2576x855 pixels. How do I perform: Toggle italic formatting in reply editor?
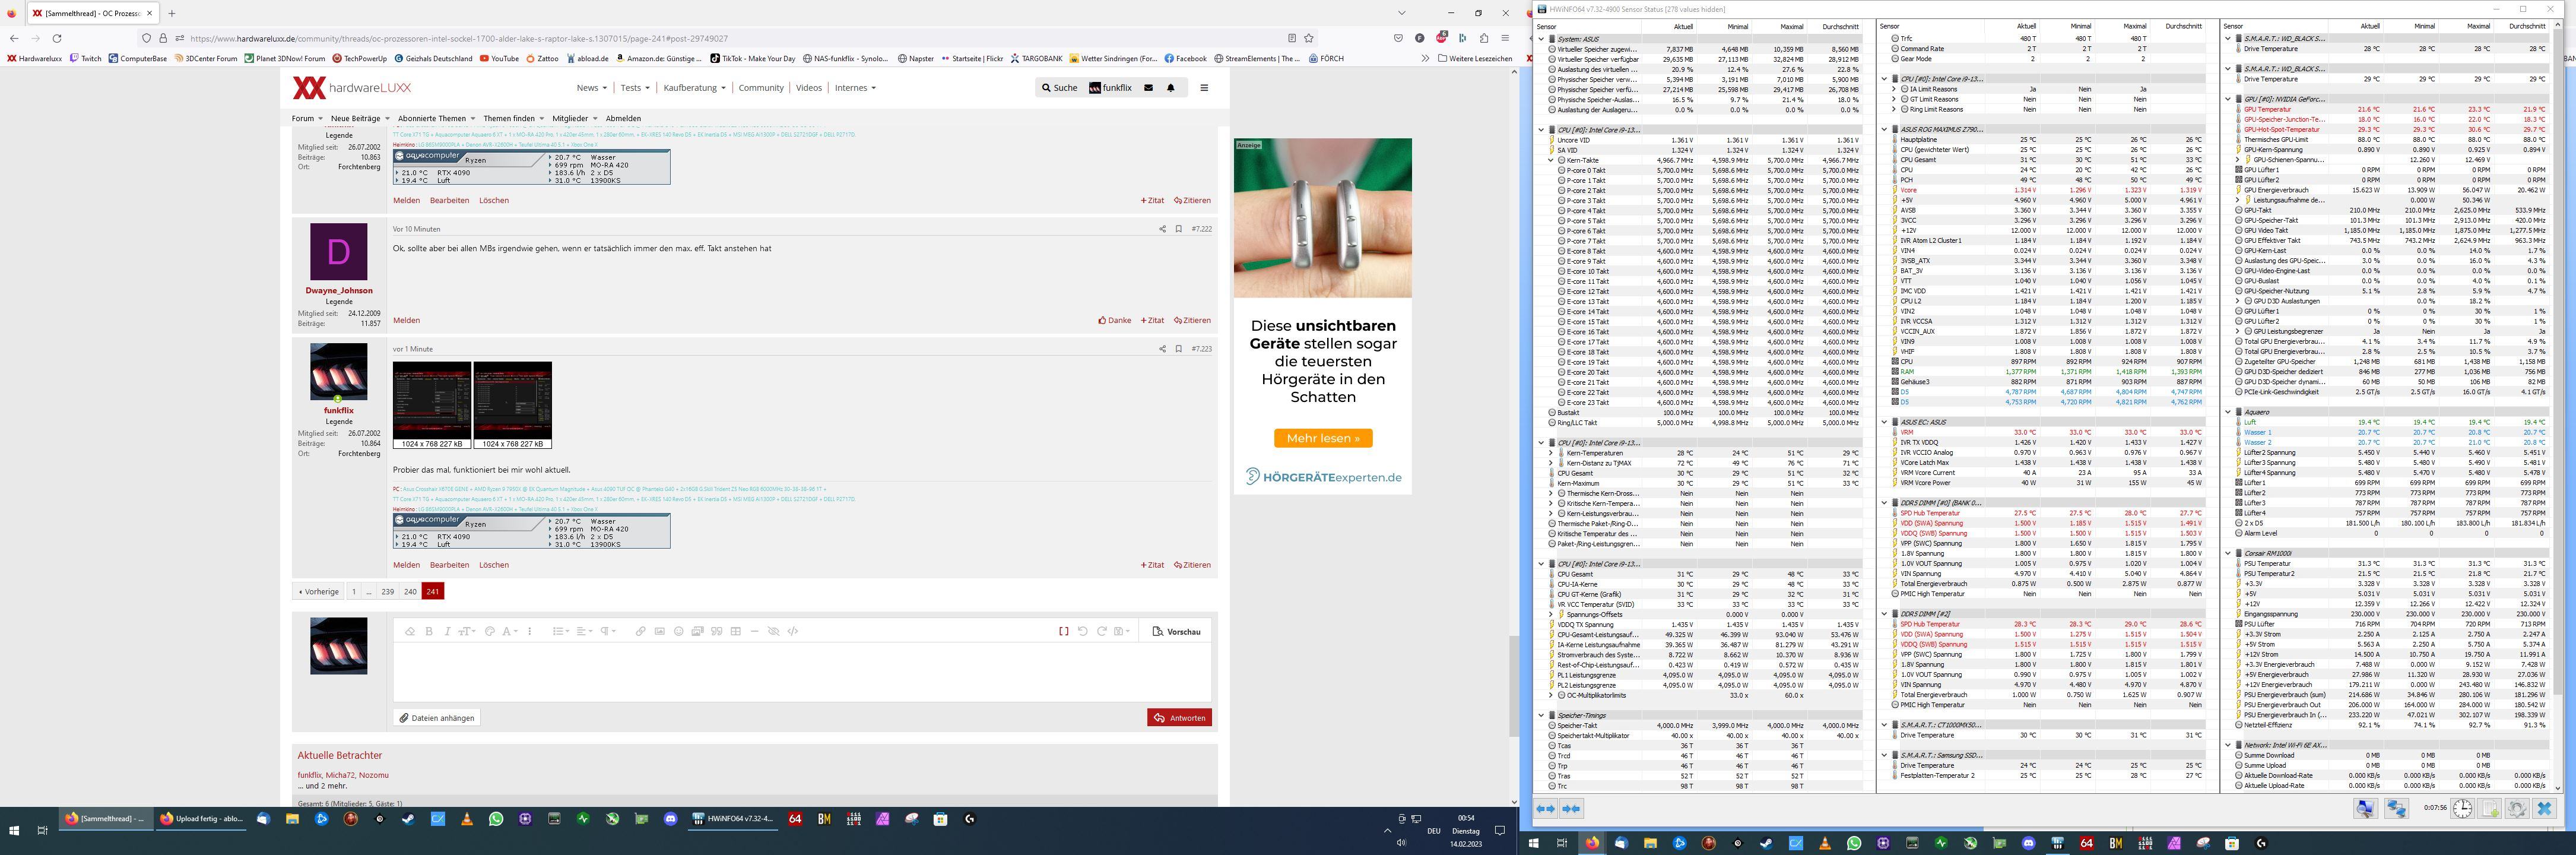coord(447,631)
